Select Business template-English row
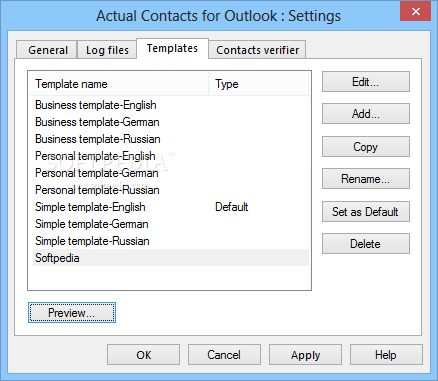Screen dimensions: 438x381 (x=171, y=105)
